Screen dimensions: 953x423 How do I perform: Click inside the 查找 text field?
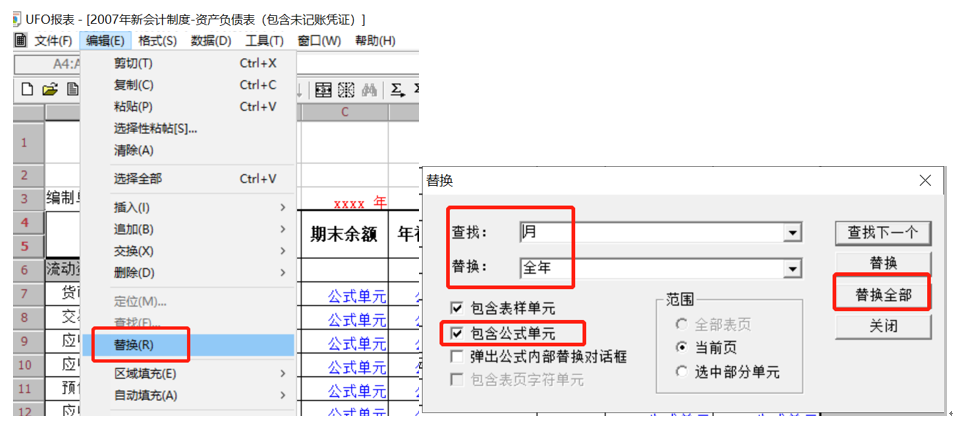[x=650, y=233]
